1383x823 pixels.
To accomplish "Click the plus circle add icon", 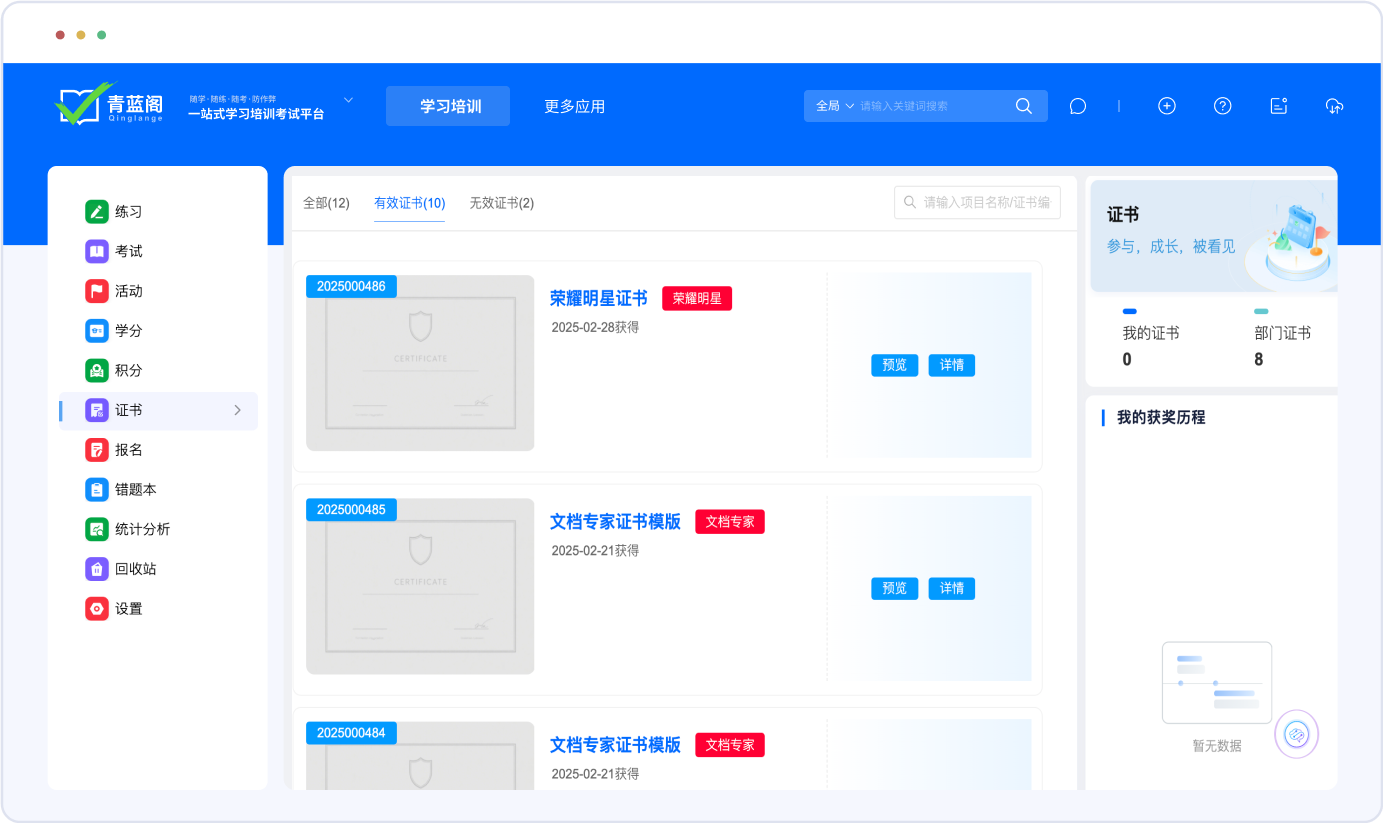I will click(1166, 106).
